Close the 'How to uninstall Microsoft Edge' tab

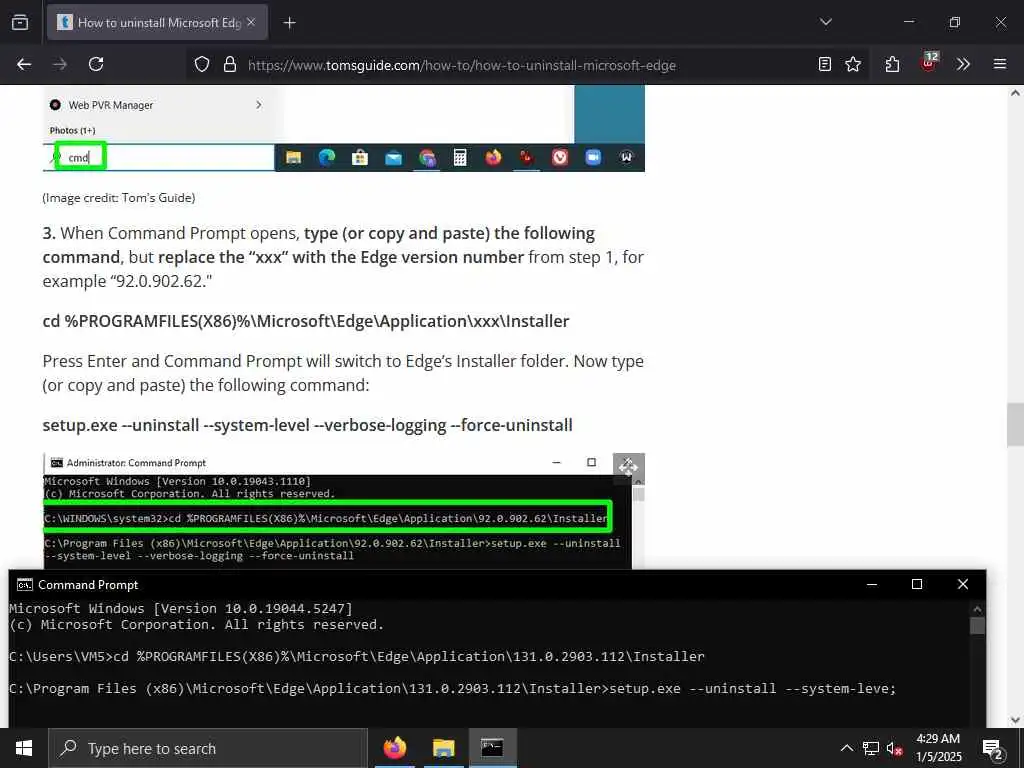251,23
